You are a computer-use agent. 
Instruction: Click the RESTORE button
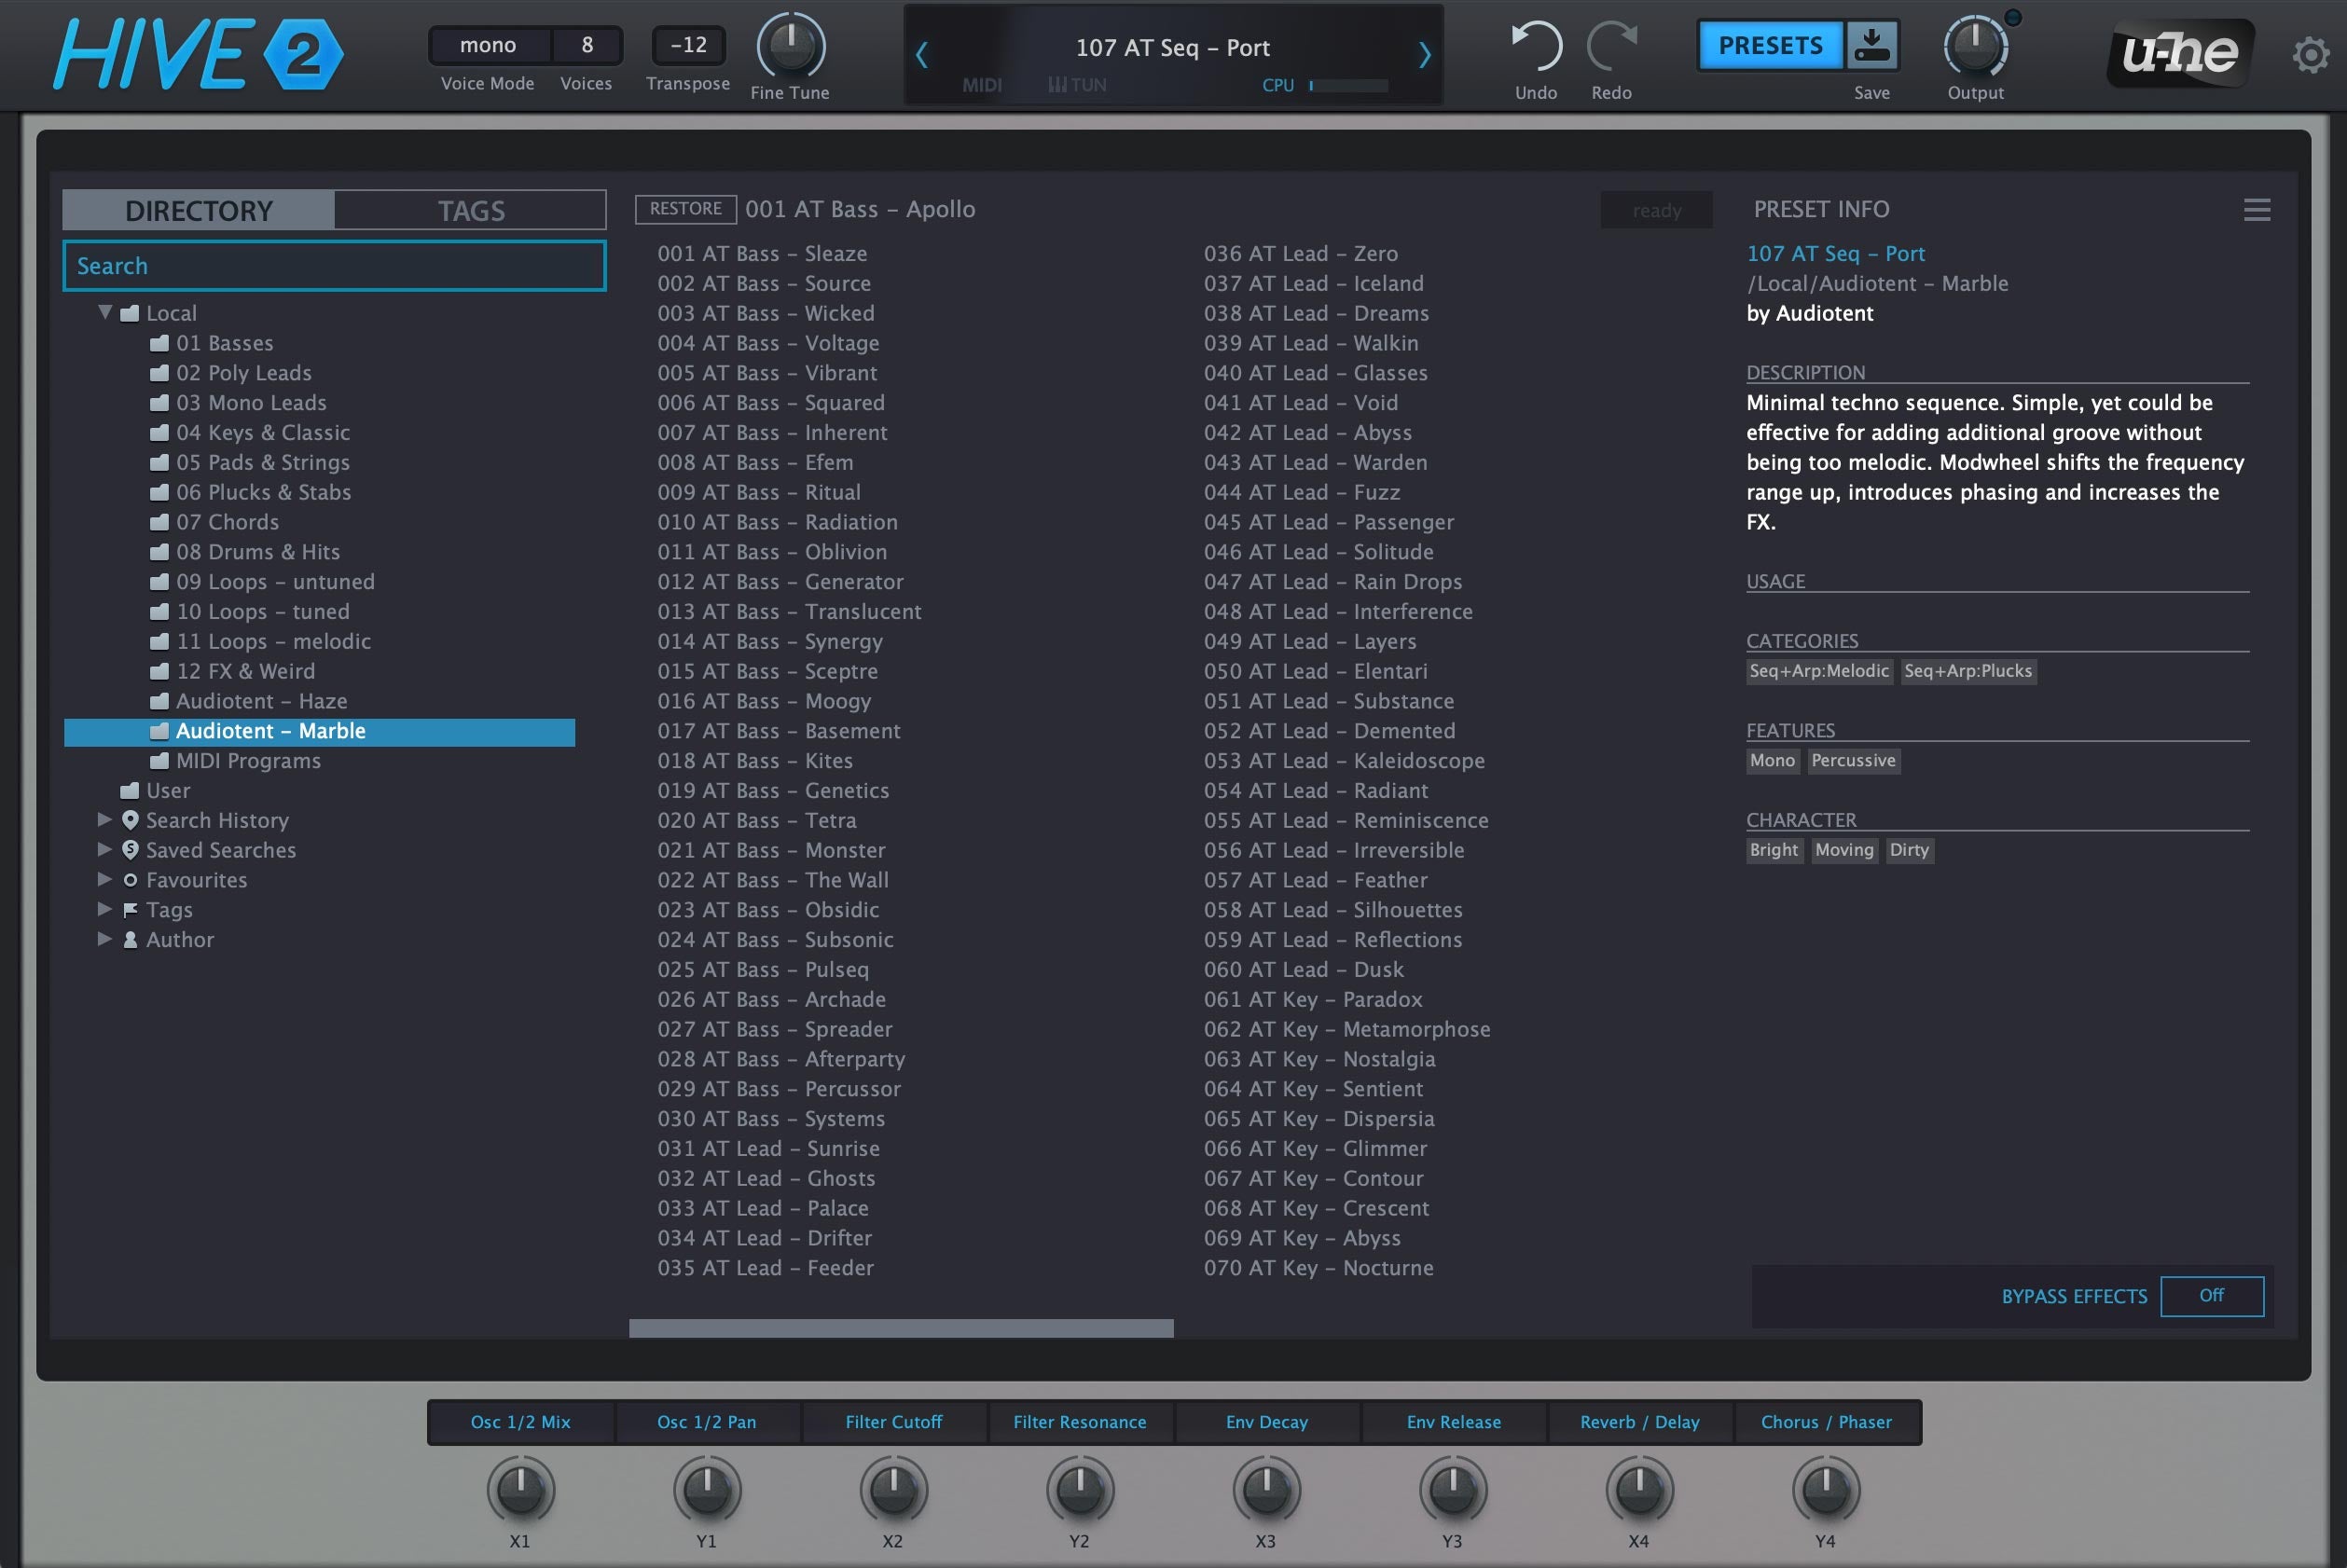[x=685, y=209]
